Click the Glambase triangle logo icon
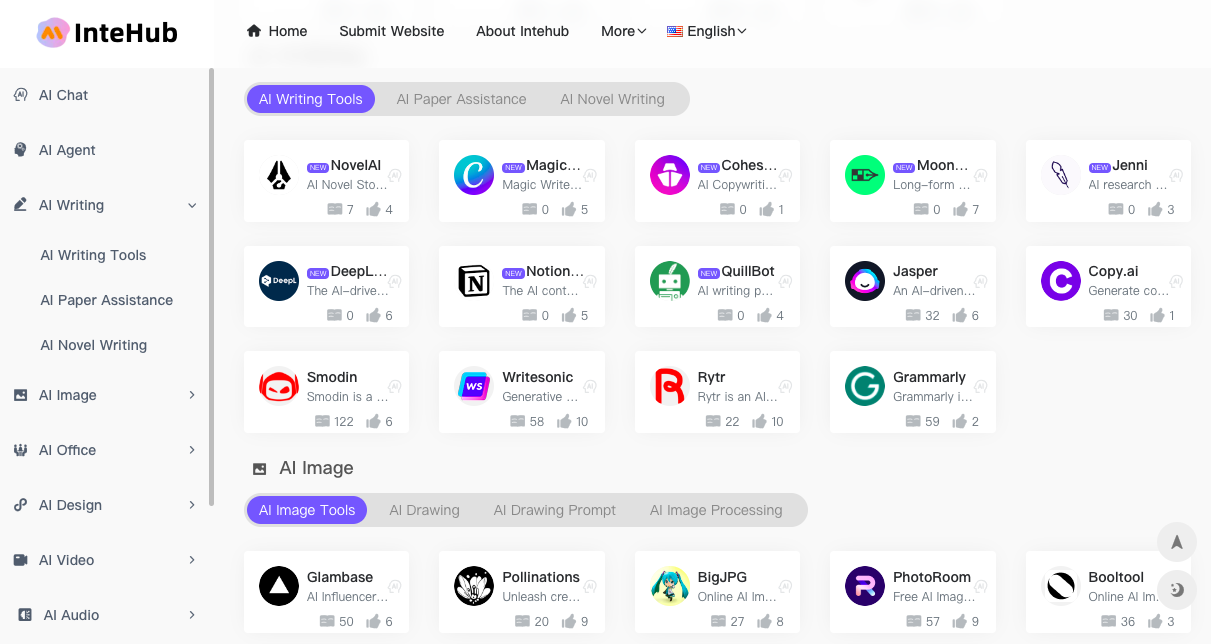 [x=279, y=587]
